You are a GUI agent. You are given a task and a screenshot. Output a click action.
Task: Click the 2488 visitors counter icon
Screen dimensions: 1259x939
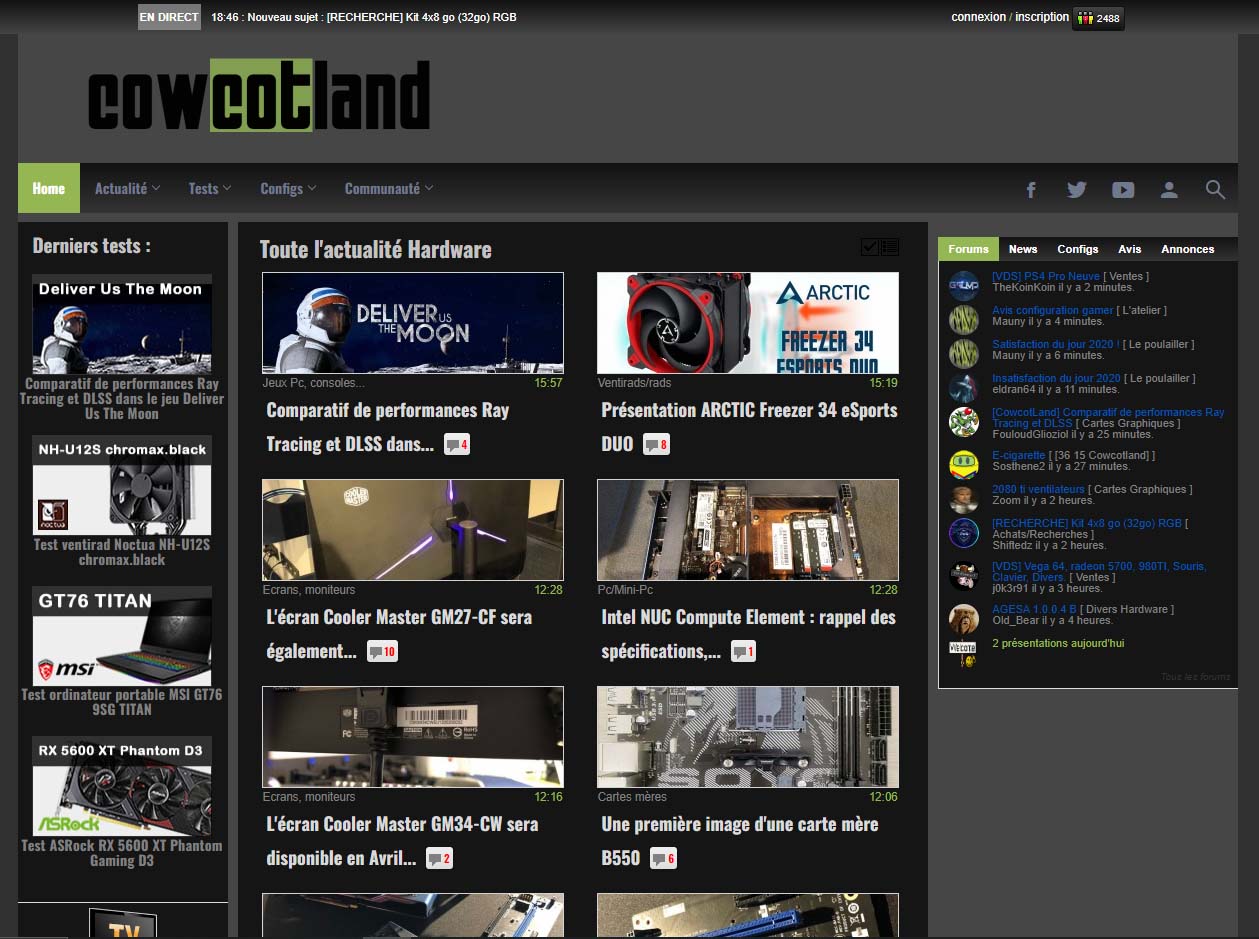[1098, 18]
